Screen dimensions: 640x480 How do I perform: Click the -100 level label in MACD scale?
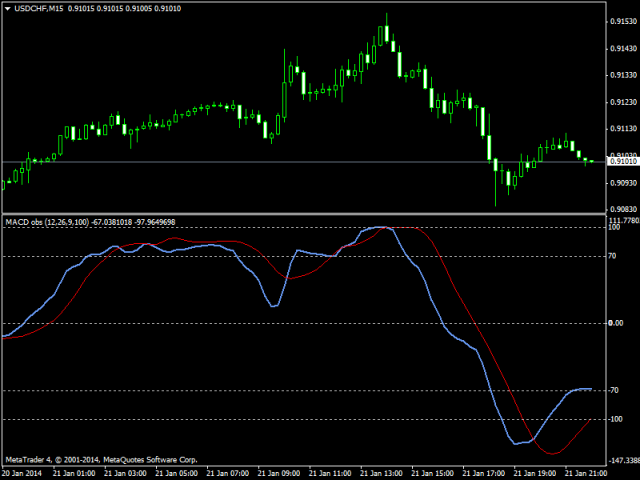click(x=616, y=419)
